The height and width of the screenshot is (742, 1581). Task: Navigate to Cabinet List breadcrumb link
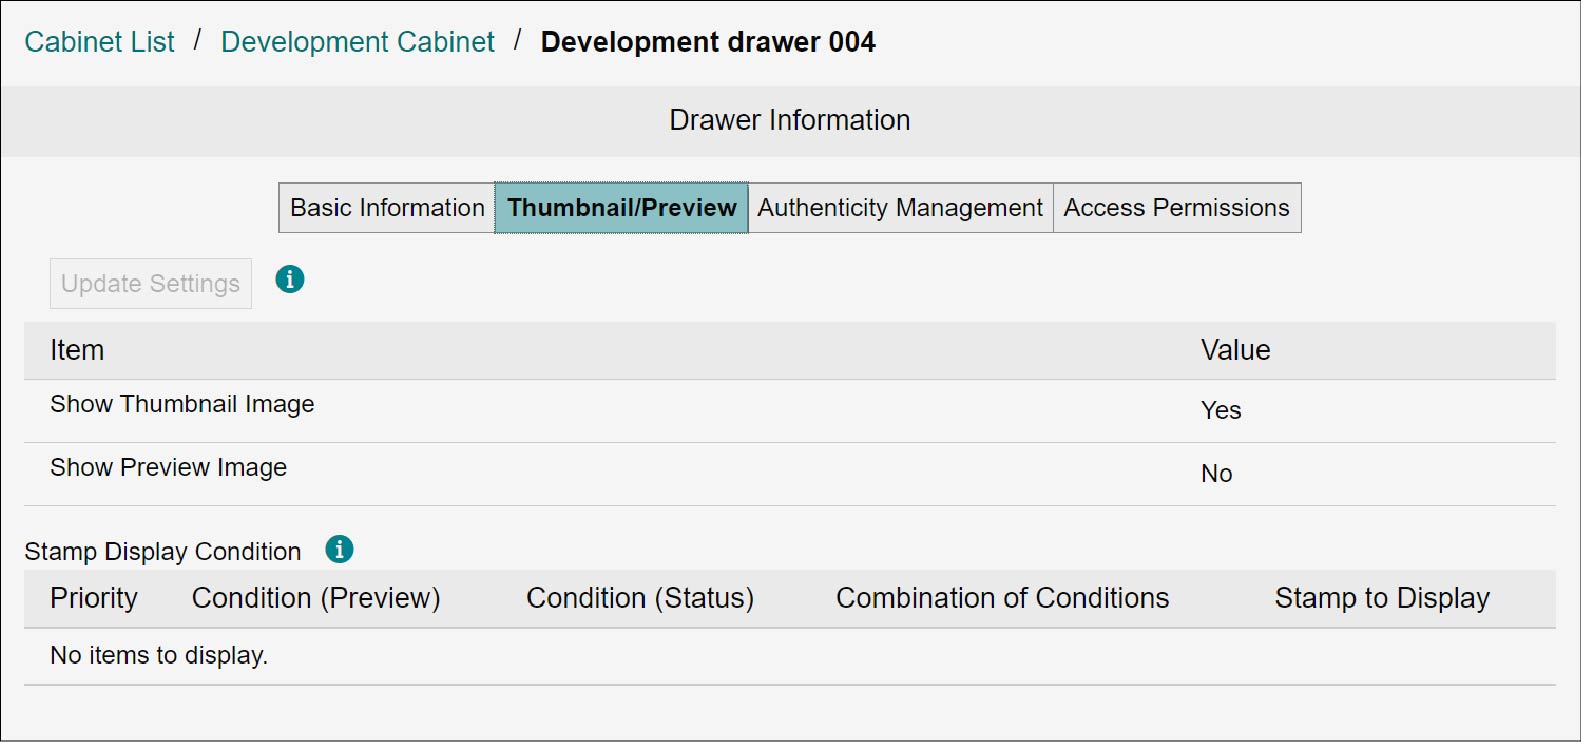tap(99, 42)
